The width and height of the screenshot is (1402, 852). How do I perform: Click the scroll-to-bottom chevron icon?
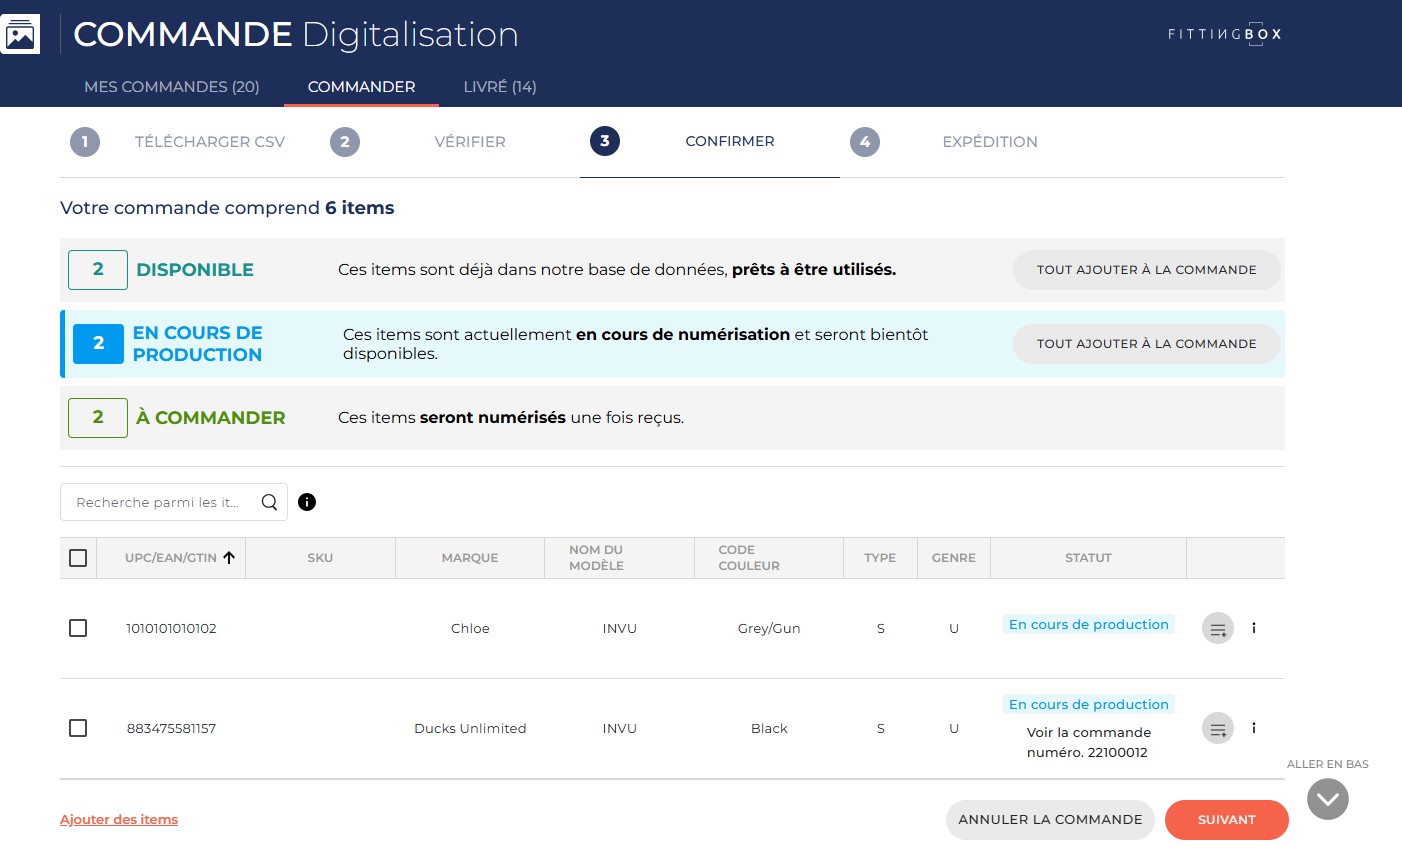tap(1327, 799)
